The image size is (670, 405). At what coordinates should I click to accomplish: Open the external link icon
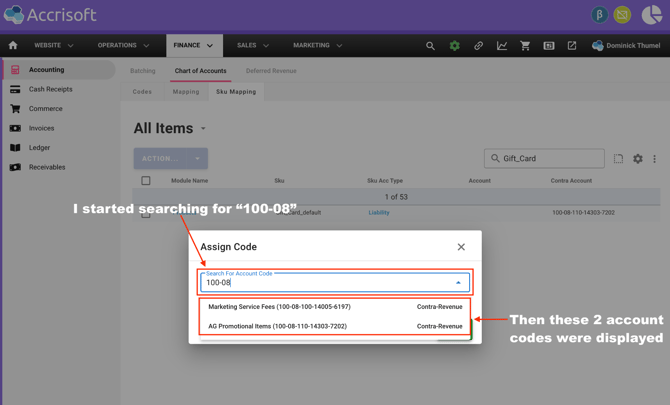click(572, 46)
